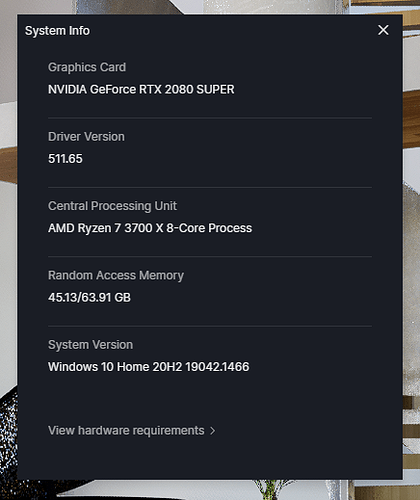Select Windows 10 Home 20H2 text
420x500 pixels.
[115, 367]
